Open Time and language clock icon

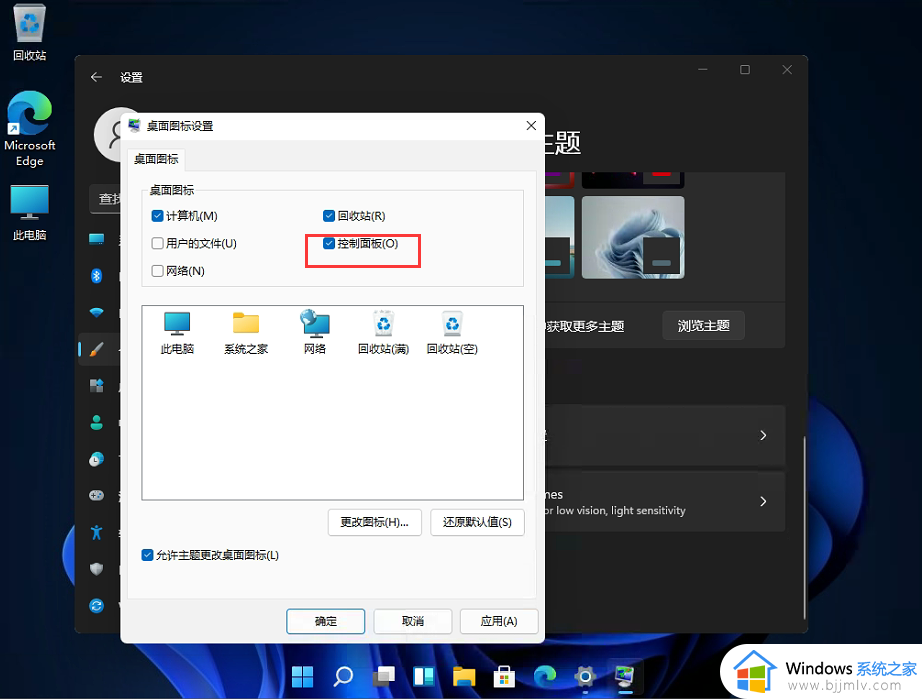pyautogui.click(x=96, y=459)
